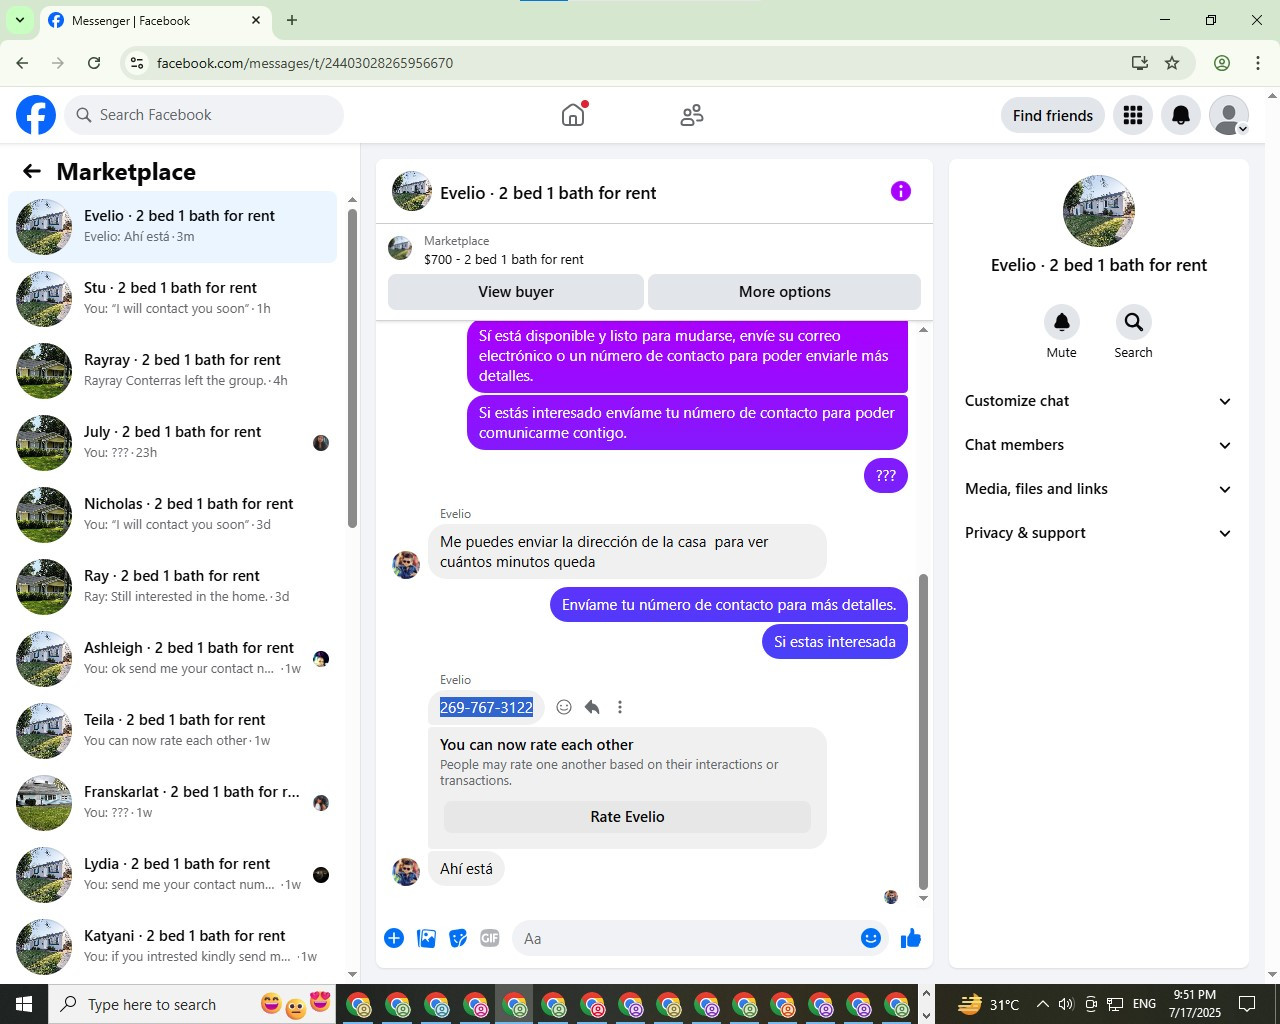1280x1024 pixels.
Task: Reload the page
Action: pyautogui.click(x=94, y=63)
